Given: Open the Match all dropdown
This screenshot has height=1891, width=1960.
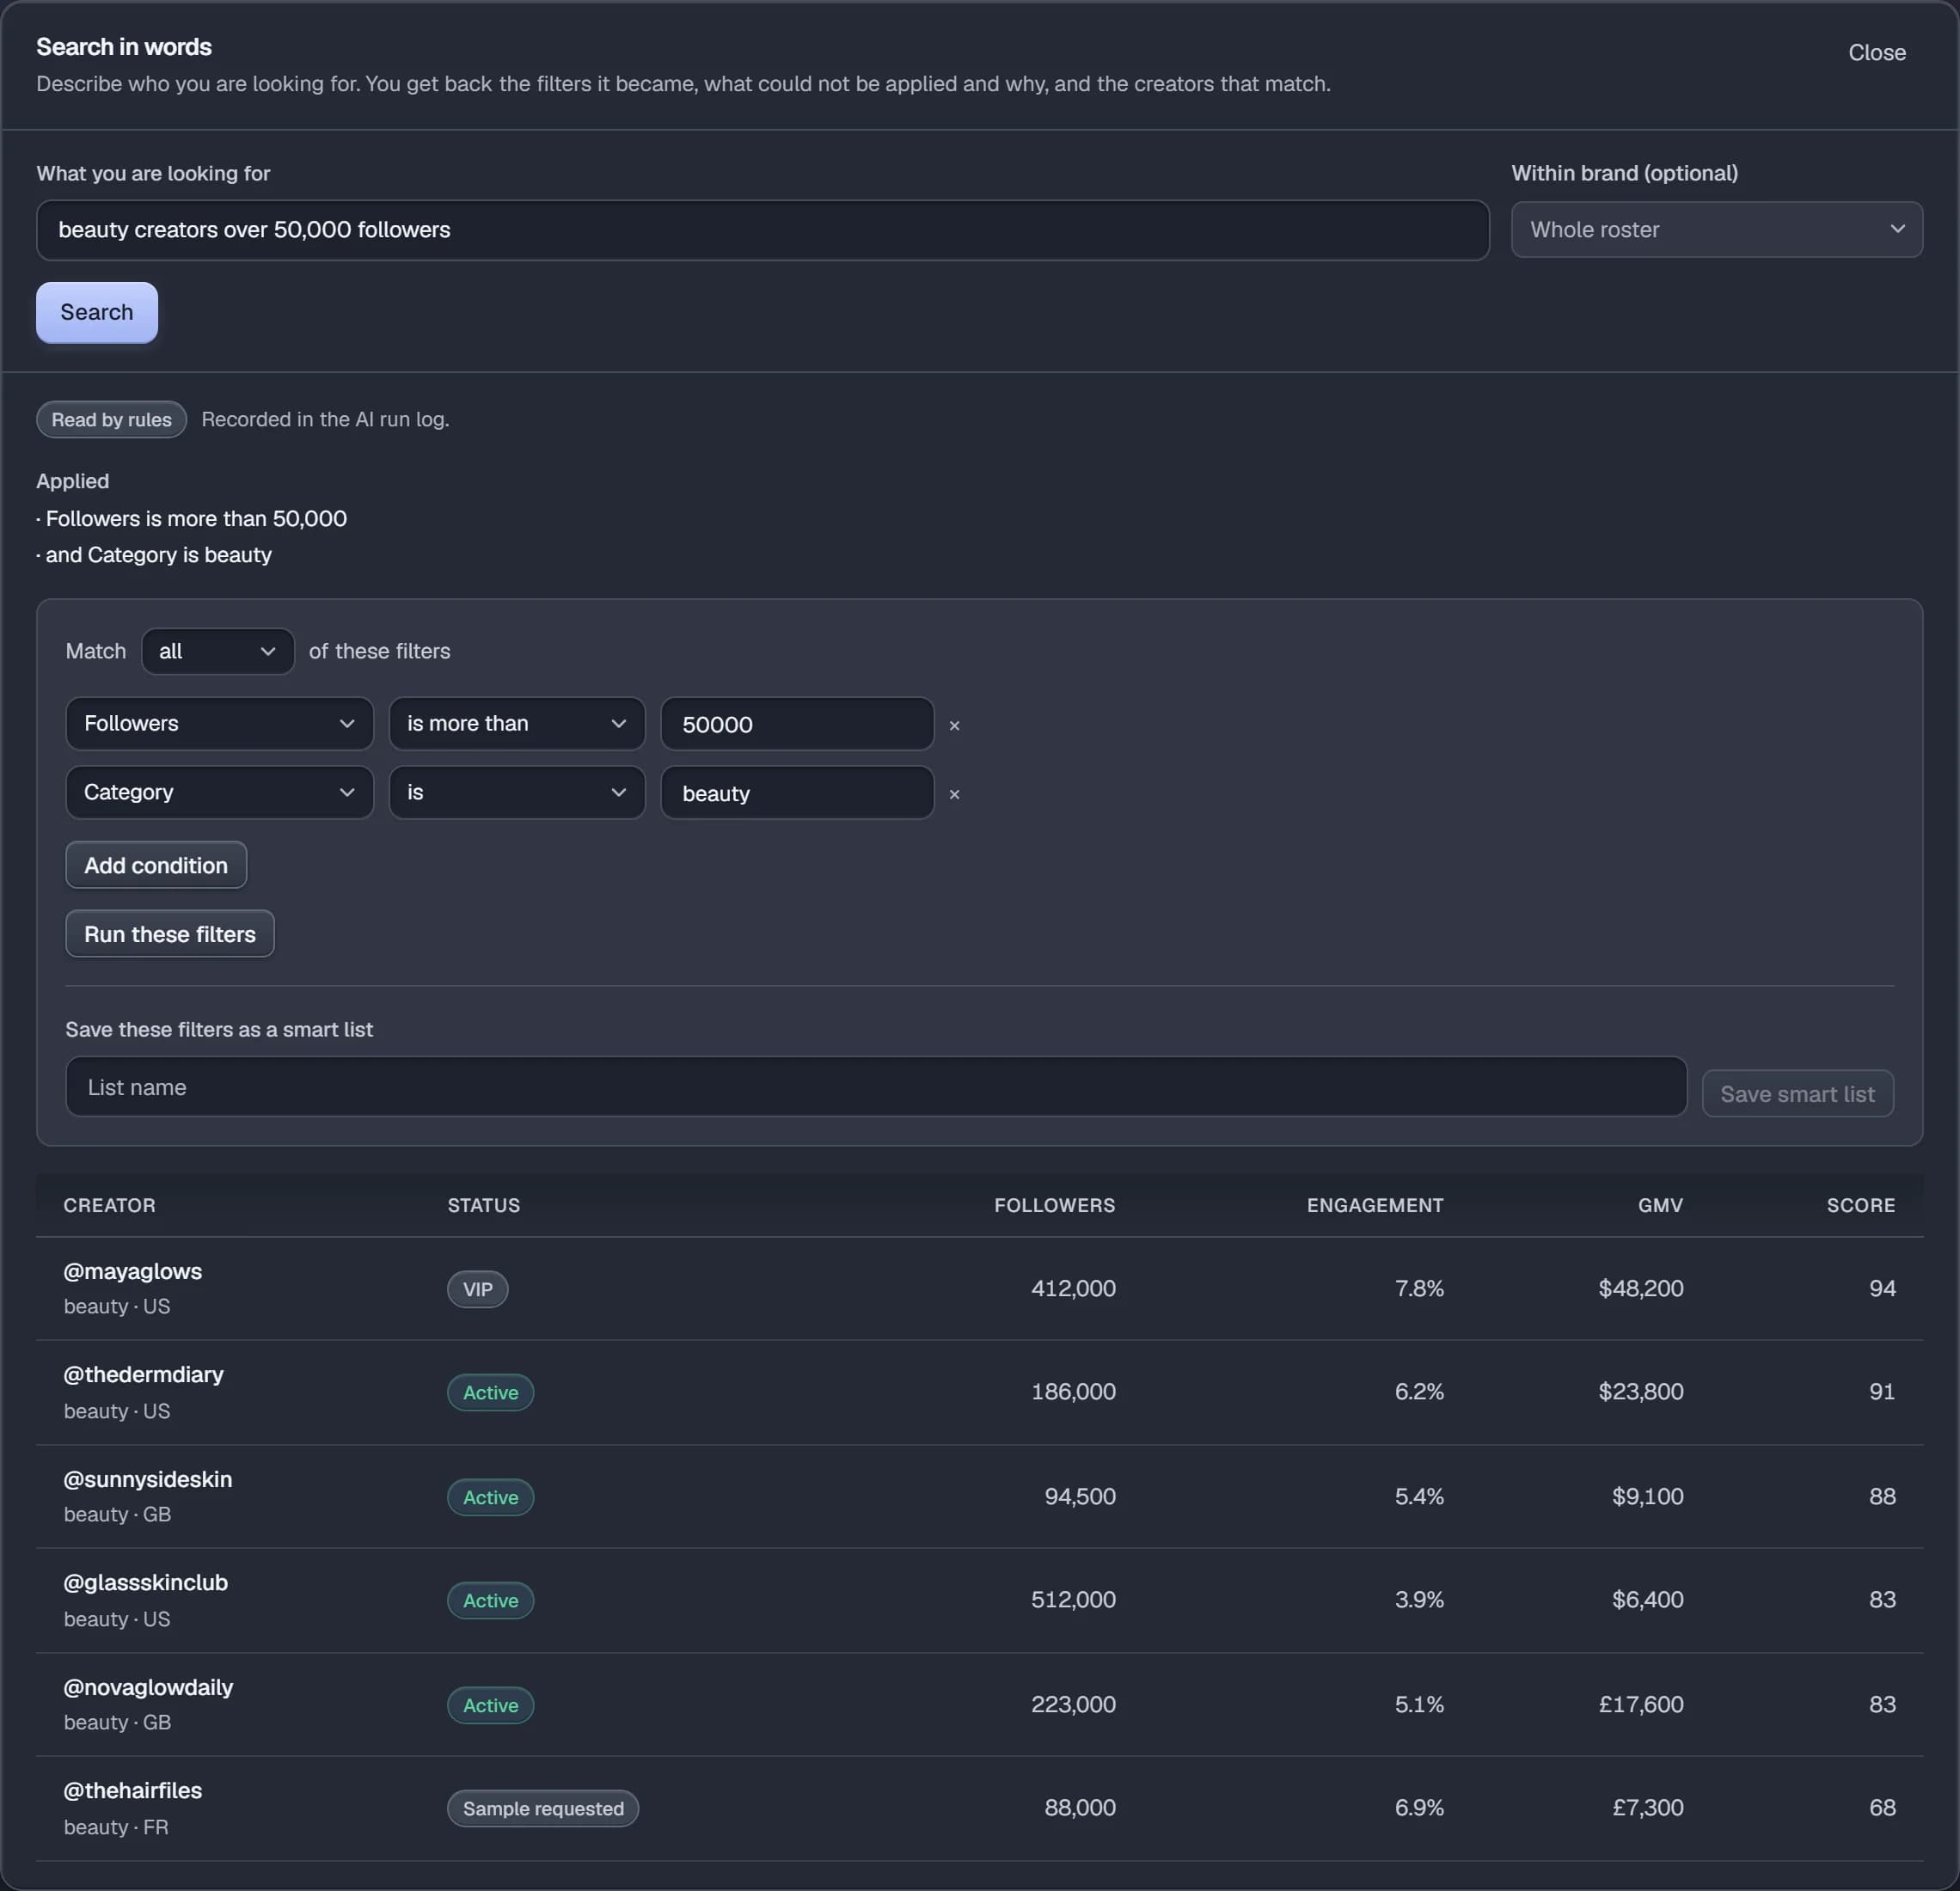Looking at the screenshot, I should (218, 651).
